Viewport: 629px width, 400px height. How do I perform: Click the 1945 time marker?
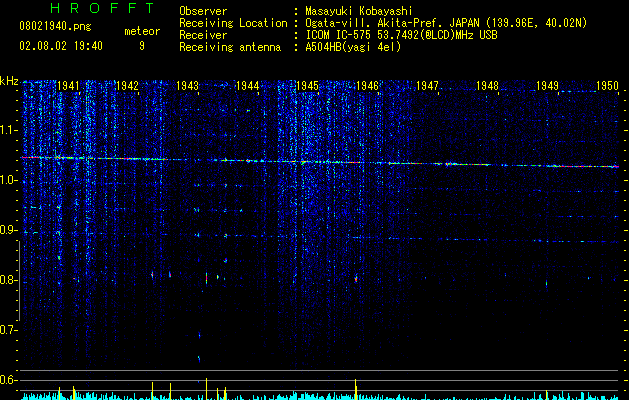(x=307, y=86)
